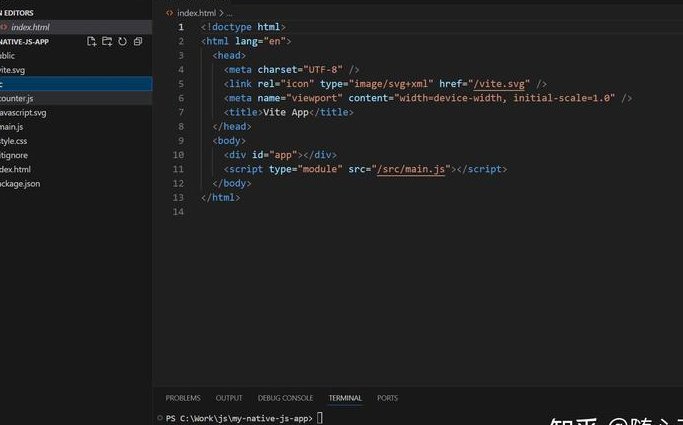
Task: Open vite.svg file in the explorer
Action: coord(76,70)
